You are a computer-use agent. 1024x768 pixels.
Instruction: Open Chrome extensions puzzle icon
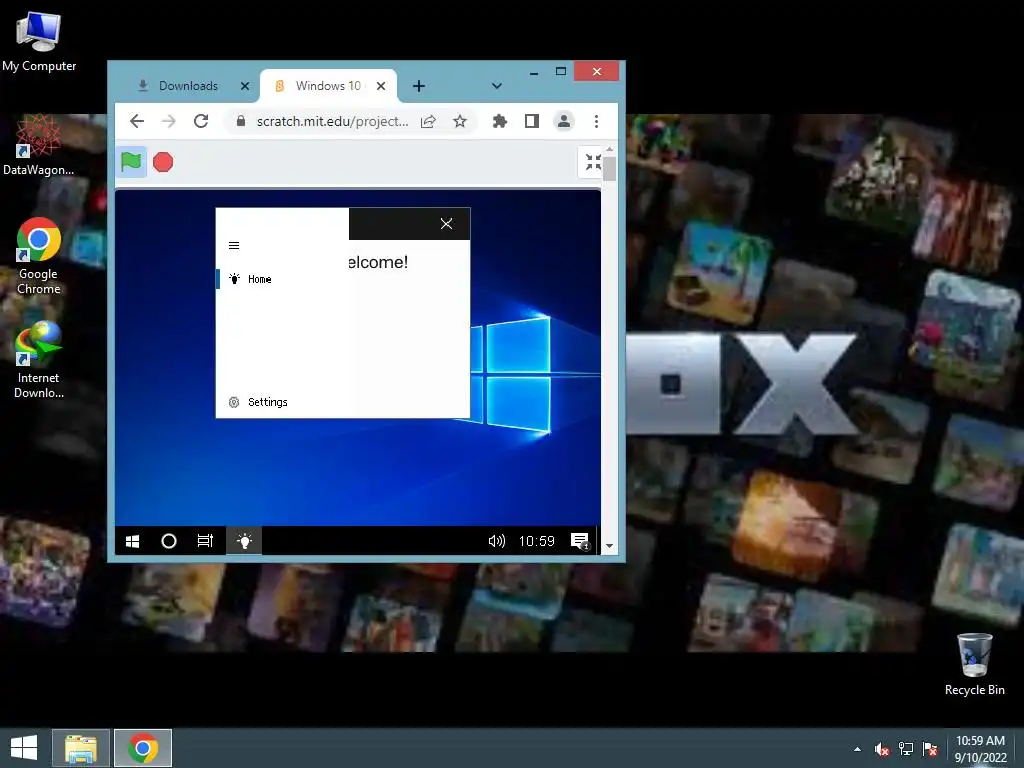(500, 121)
